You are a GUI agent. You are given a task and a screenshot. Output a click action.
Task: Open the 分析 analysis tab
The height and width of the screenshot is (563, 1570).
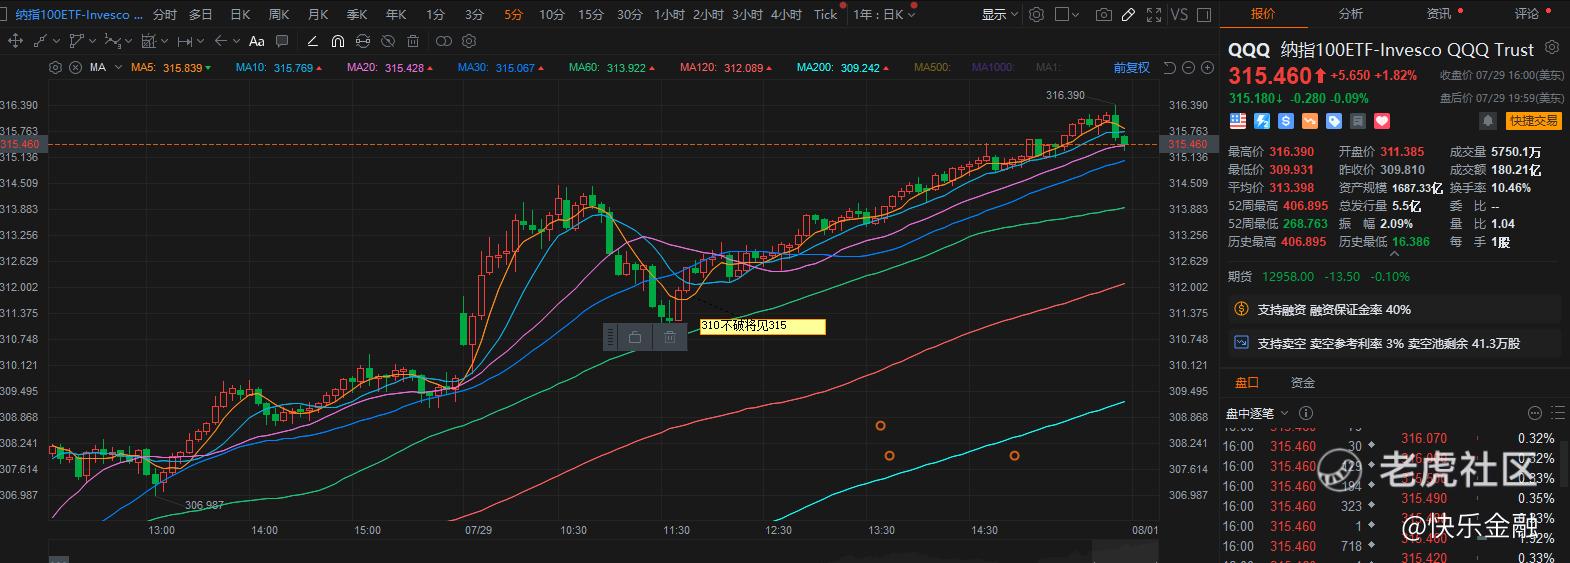1351,14
